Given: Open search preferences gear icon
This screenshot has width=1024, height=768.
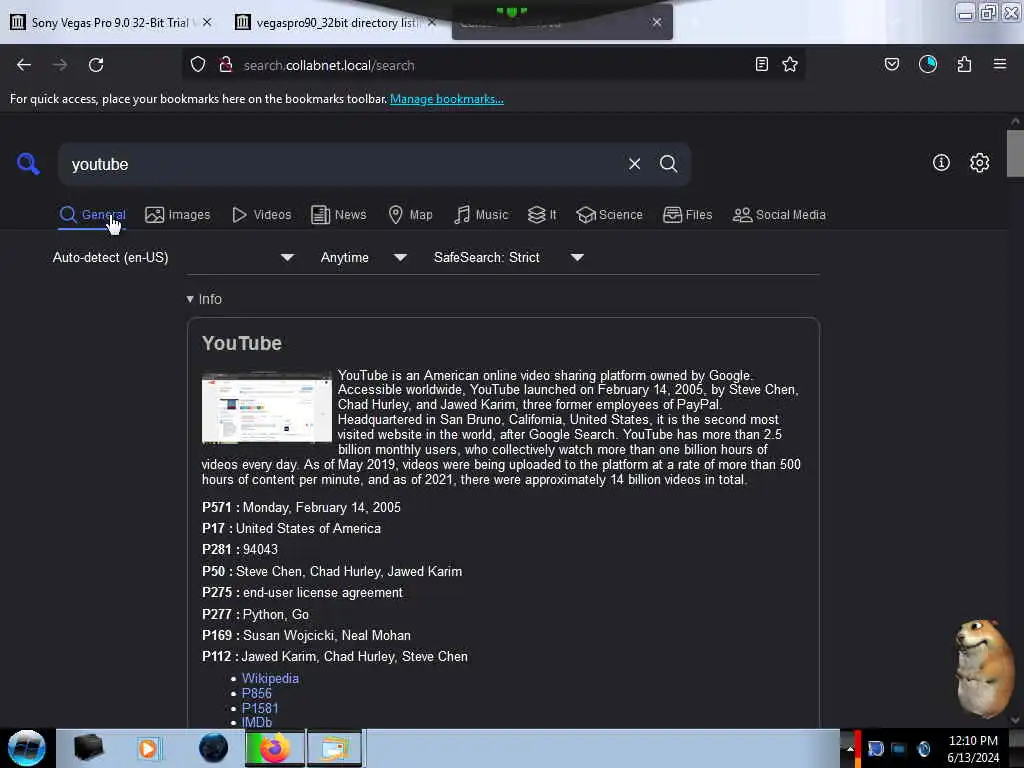Looking at the screenshot, I should 980,163.
